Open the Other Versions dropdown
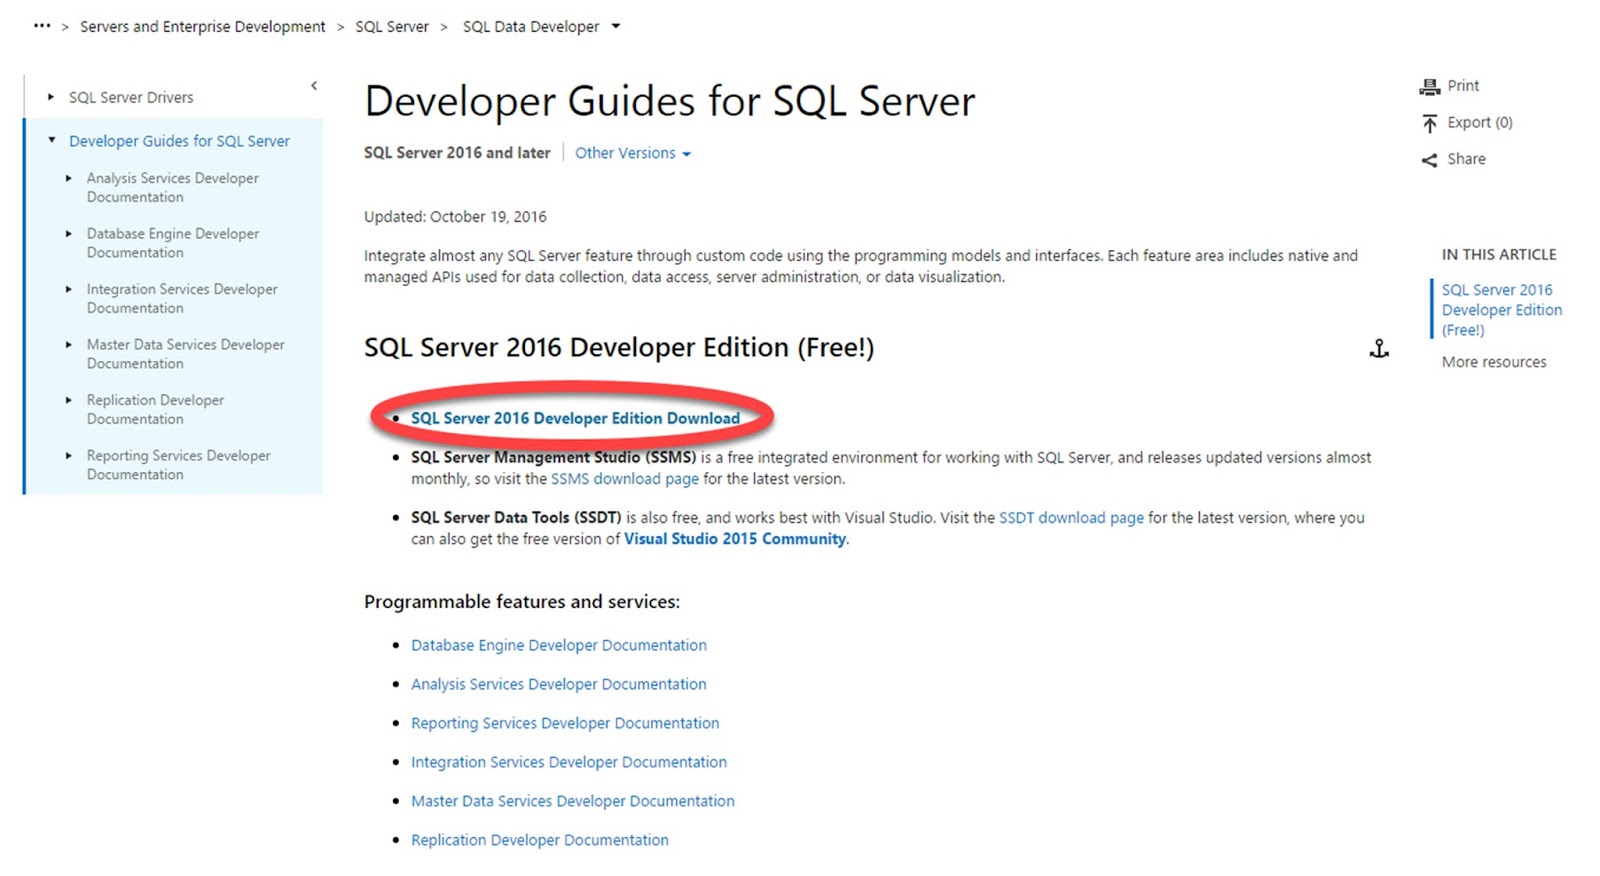The width and height of the screenshot is (1600, 876). (x=632, y=153)
